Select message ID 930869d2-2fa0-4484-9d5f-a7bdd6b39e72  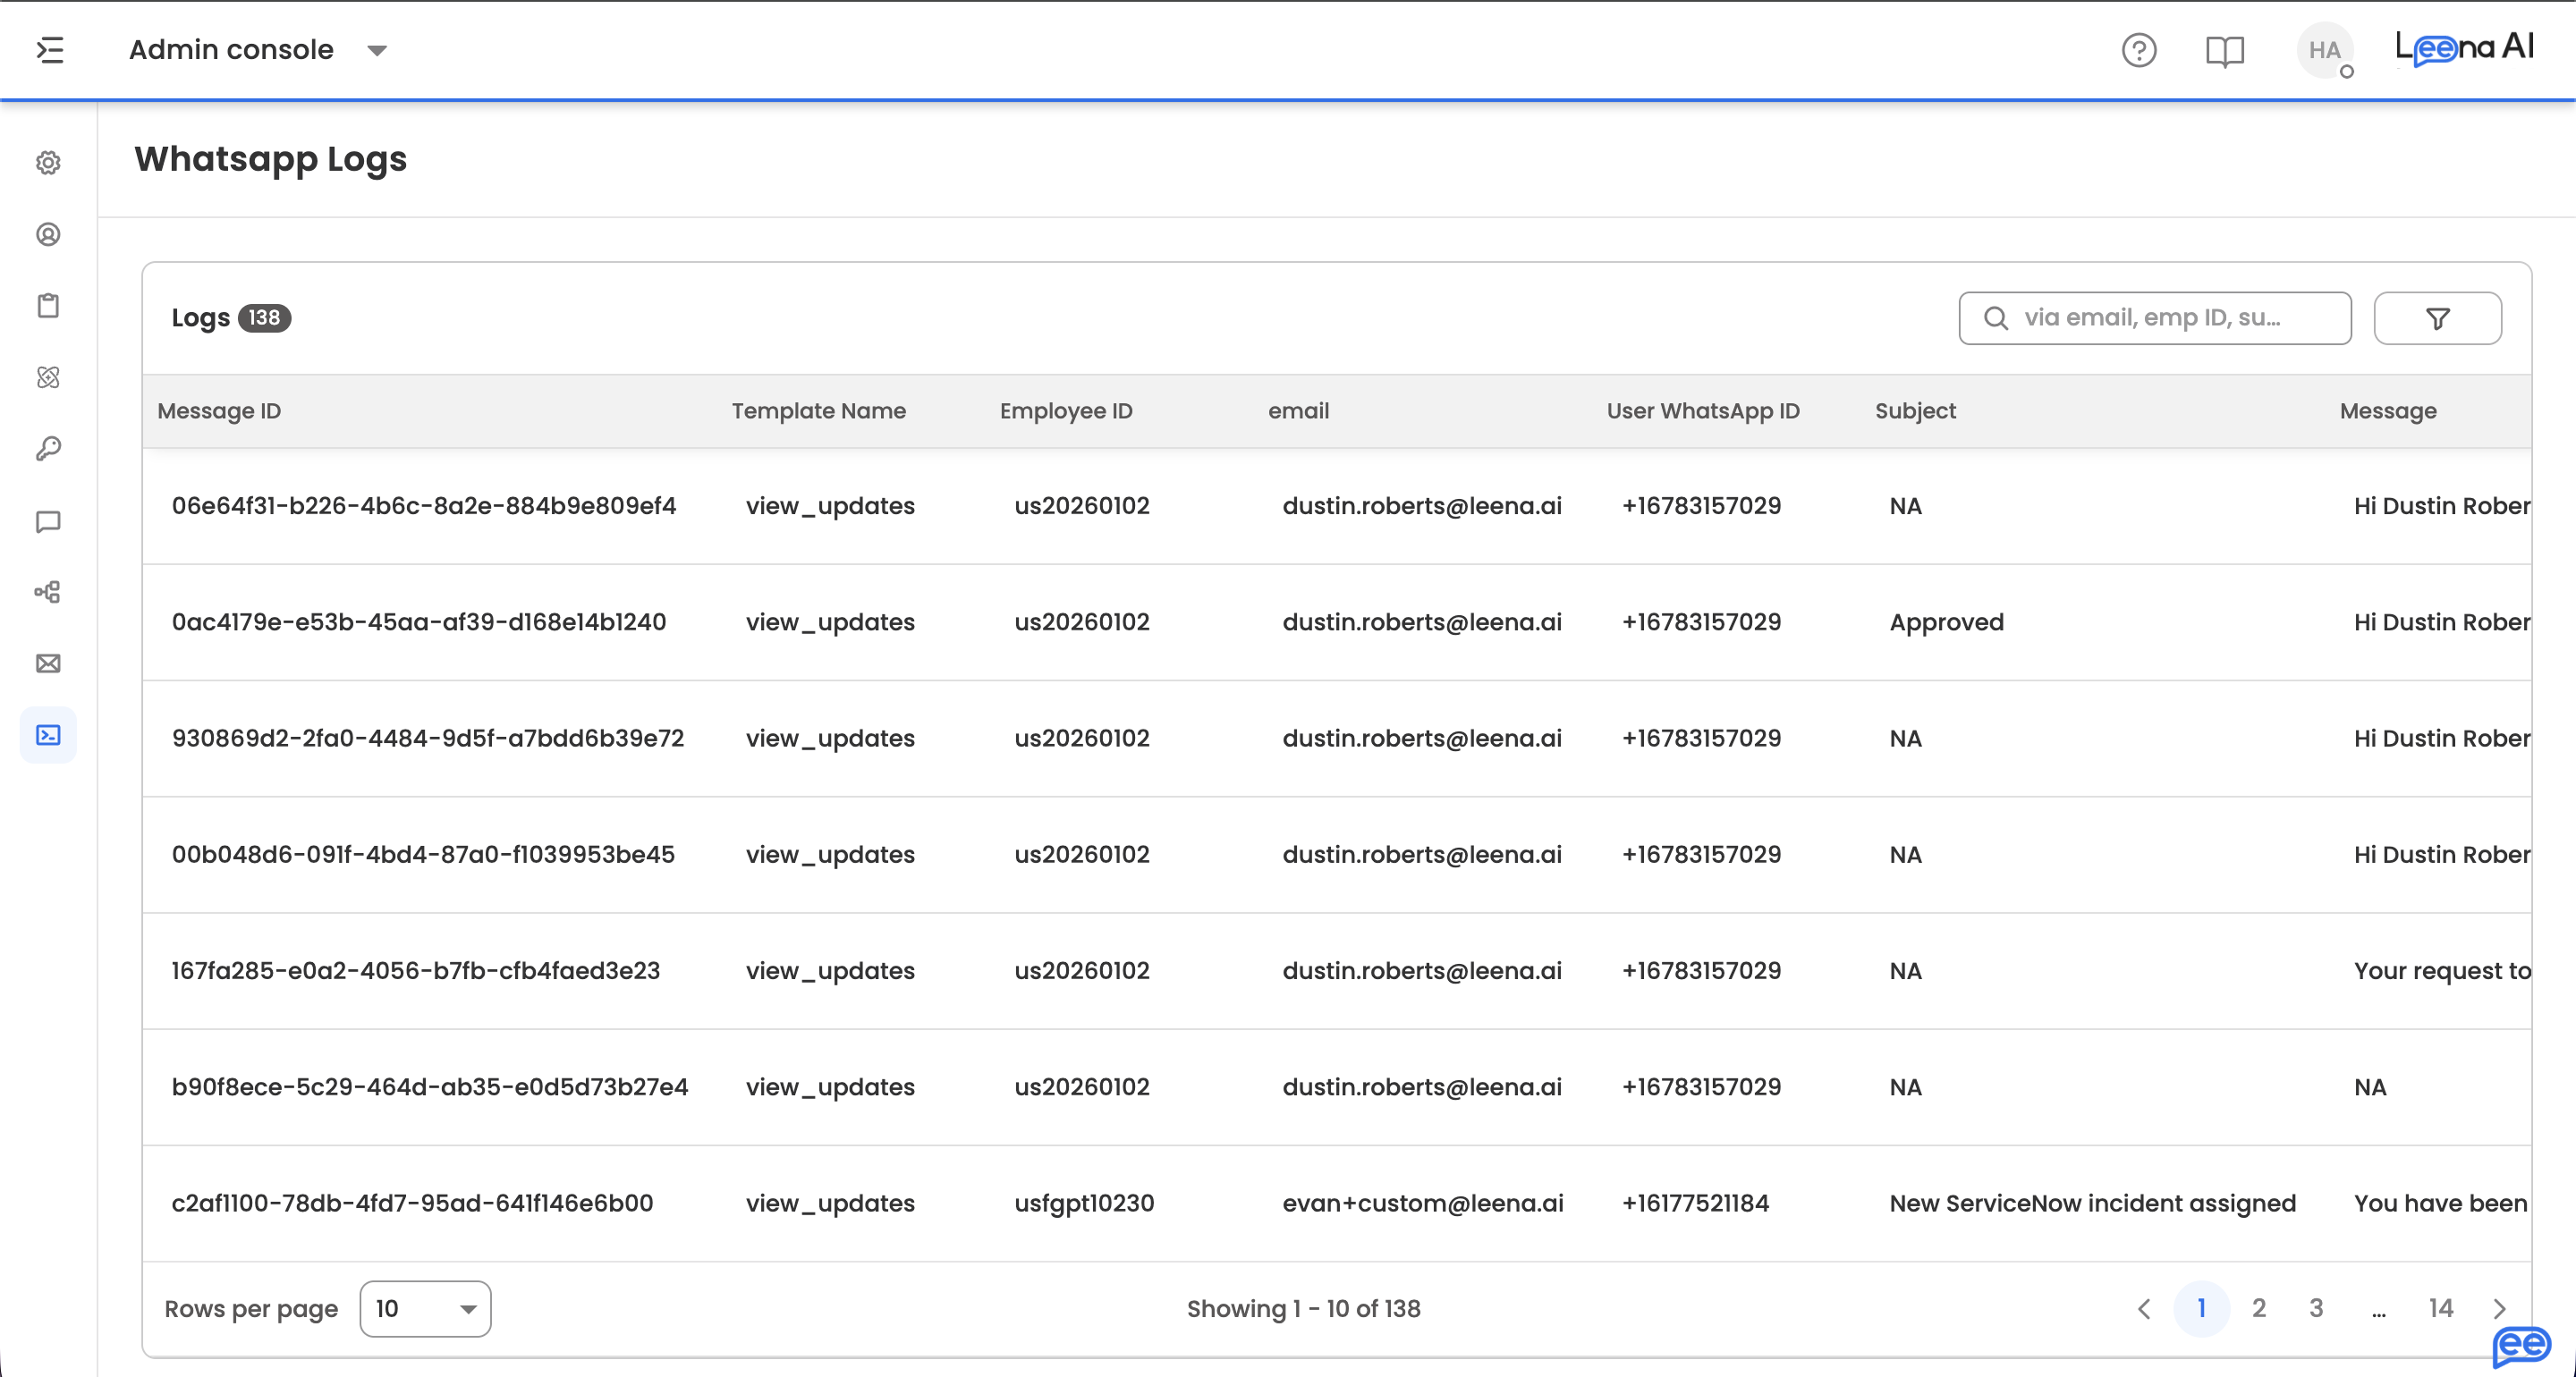428,738
